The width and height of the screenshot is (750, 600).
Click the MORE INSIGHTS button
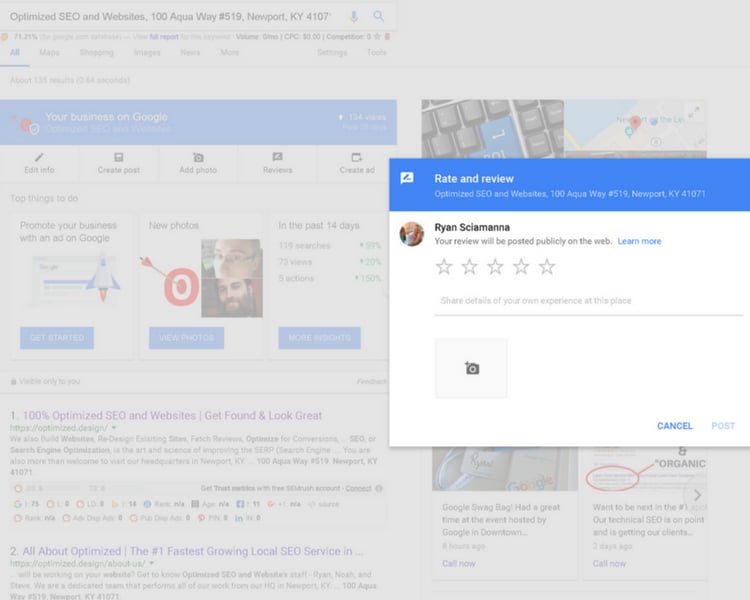point(320,338)
